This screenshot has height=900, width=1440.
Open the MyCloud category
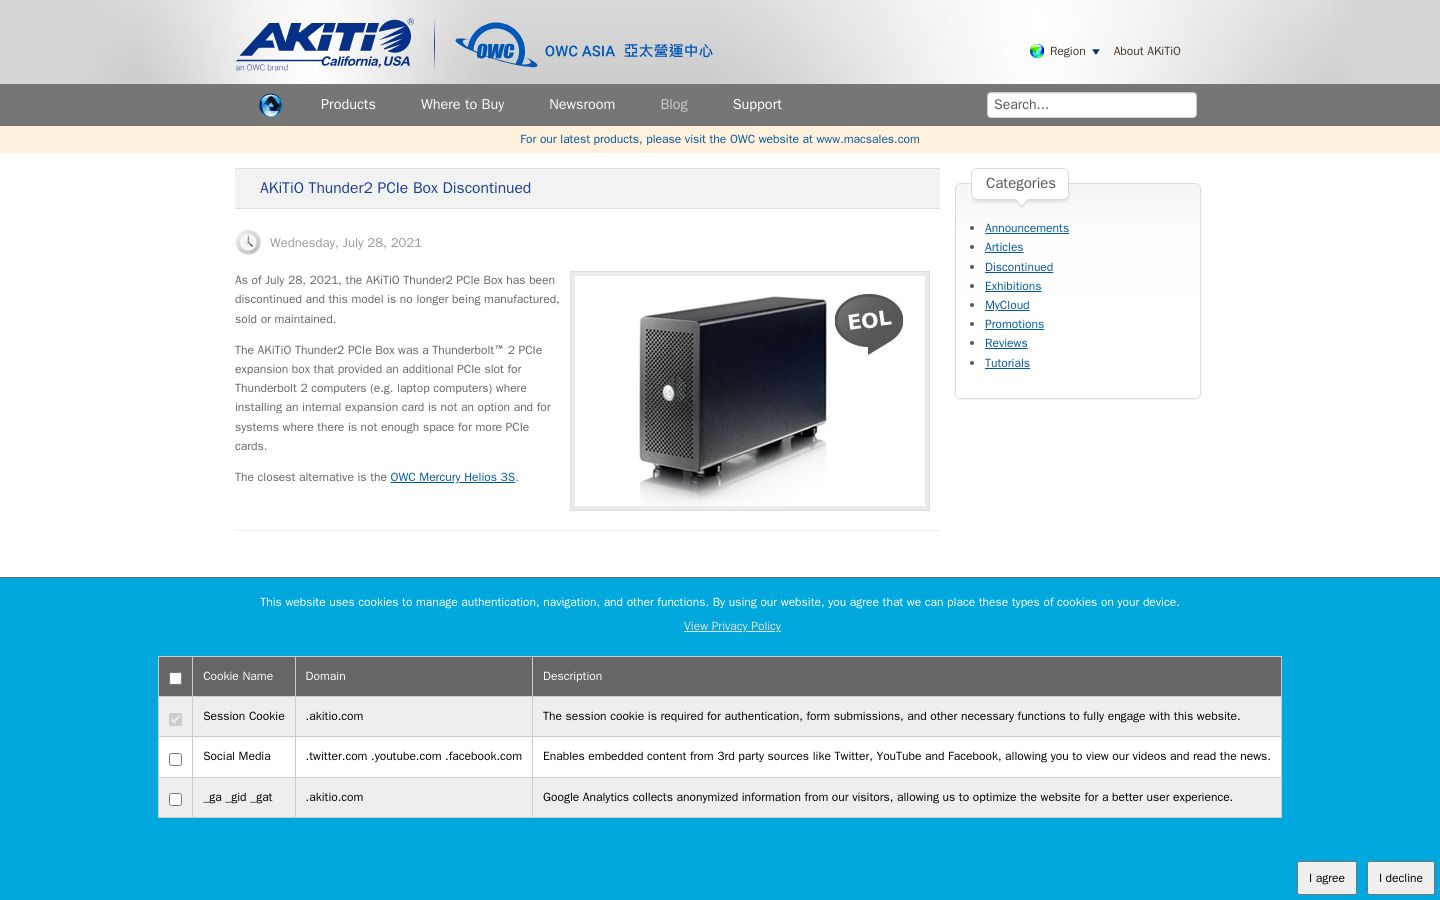coord(1007,305)
